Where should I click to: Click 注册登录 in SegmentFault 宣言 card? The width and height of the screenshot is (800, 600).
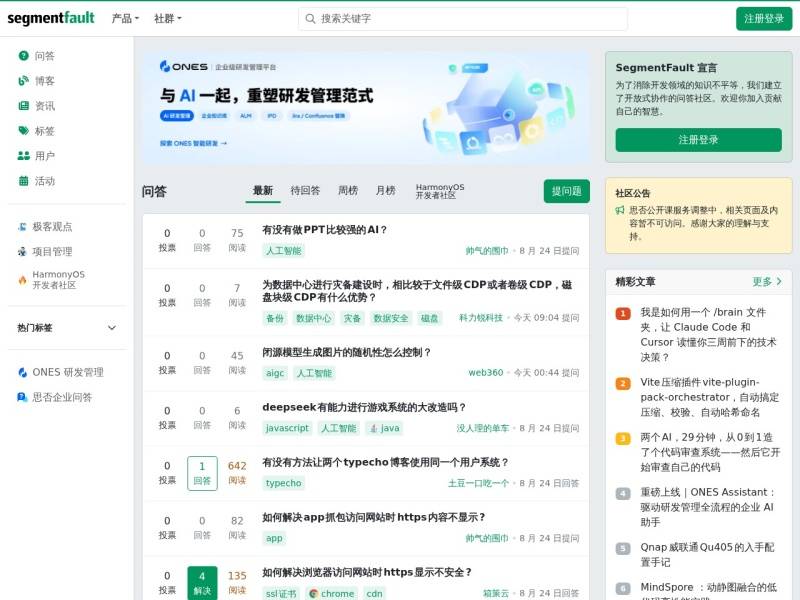698,140
